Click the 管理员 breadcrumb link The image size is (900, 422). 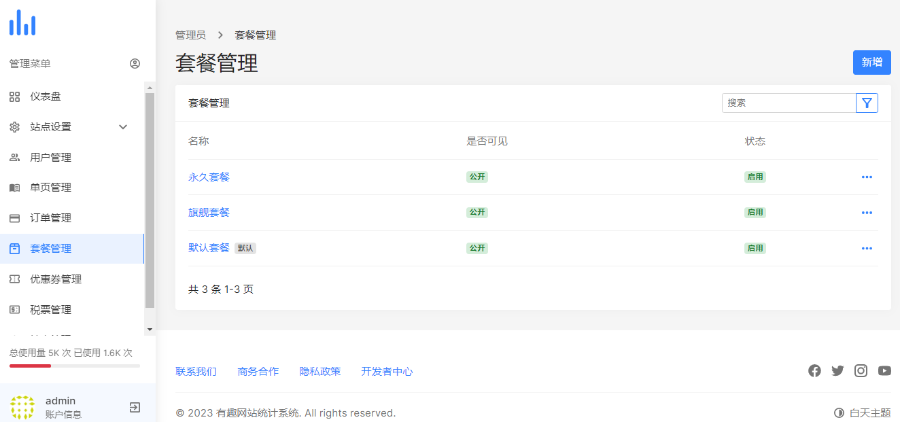(x=191, y=36)
